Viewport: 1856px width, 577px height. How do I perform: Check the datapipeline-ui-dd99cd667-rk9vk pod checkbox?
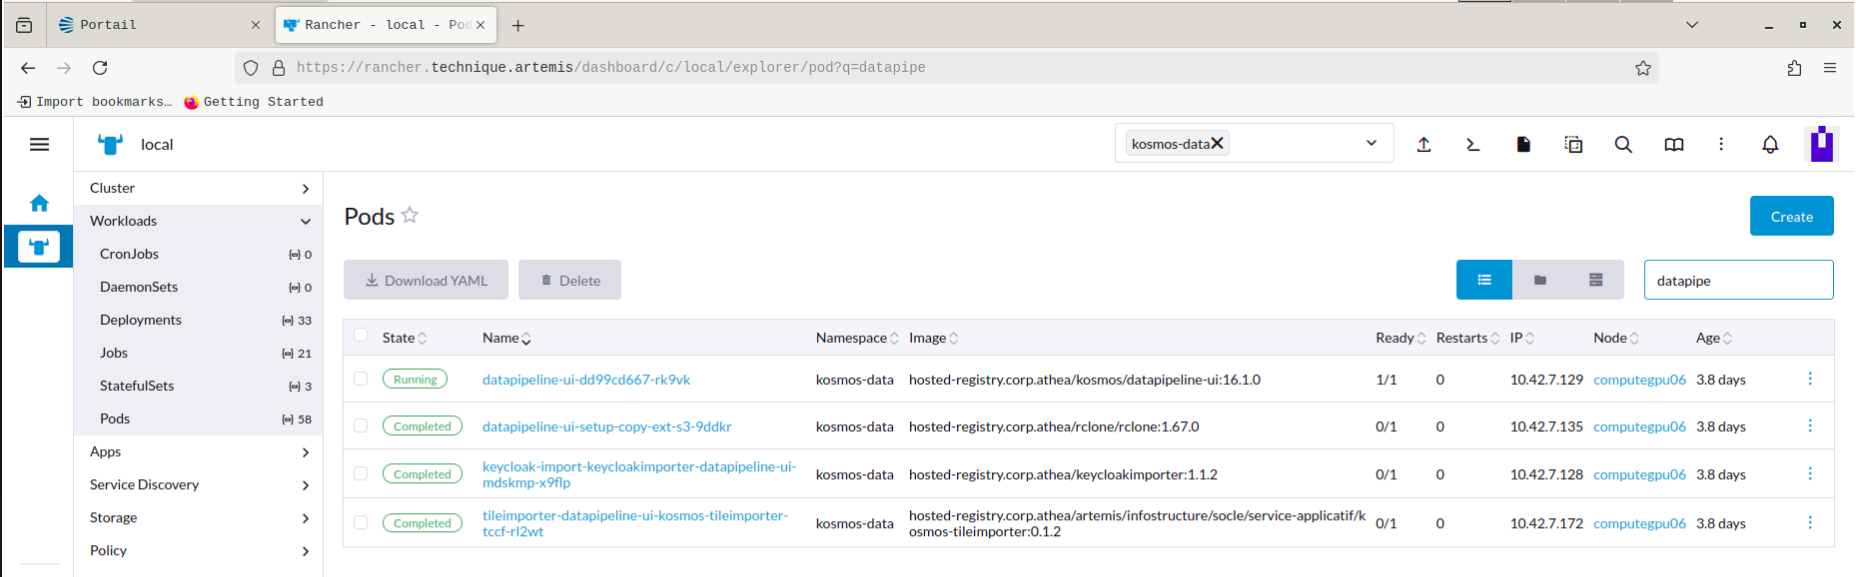[361, 379]
